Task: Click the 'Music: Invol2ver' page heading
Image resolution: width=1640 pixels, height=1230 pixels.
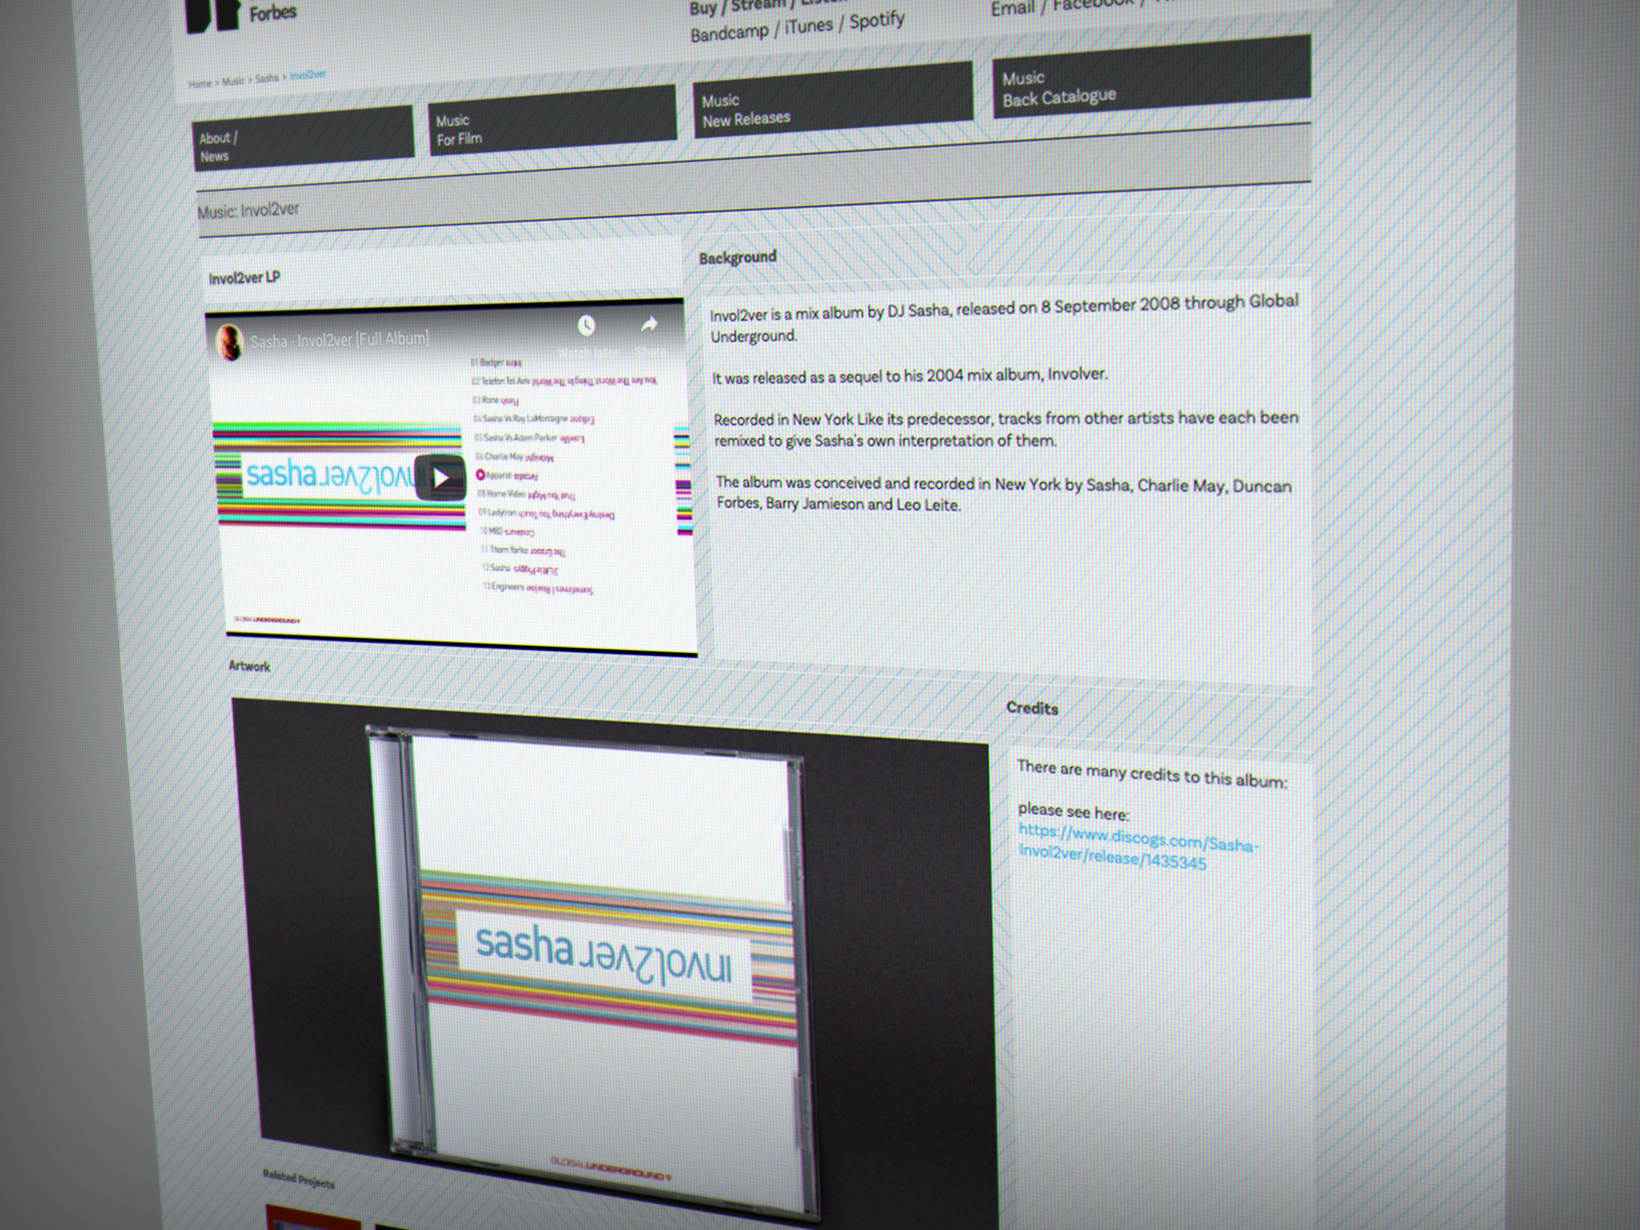Action: (x=248, y=210)
